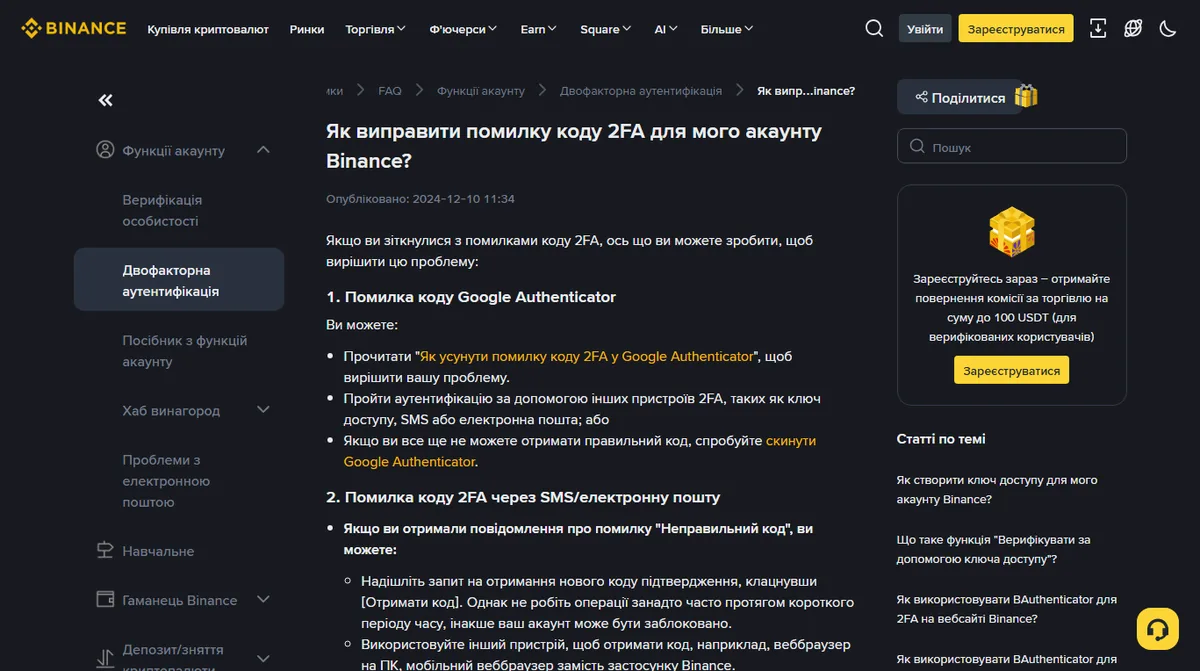Image resolution: width=1200 pixels, height=671 pixels.
Task: Click the Пошук search field
Action: 1011,146
